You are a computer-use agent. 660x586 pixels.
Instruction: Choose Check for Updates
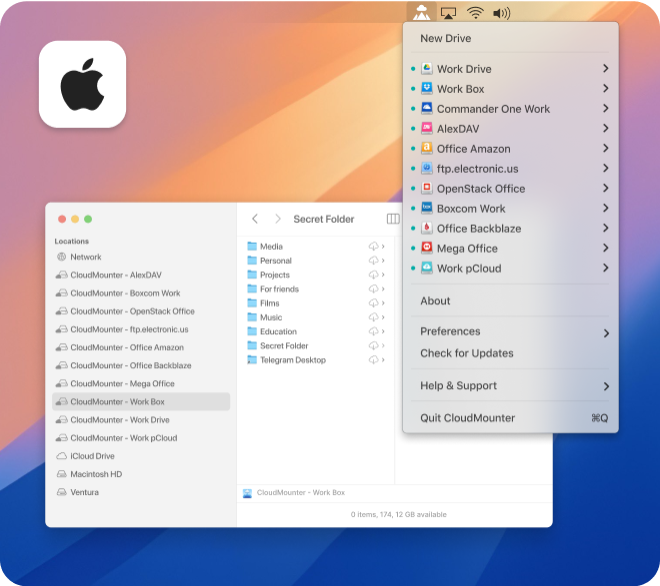pyautogui.click(x=467, y=353)
